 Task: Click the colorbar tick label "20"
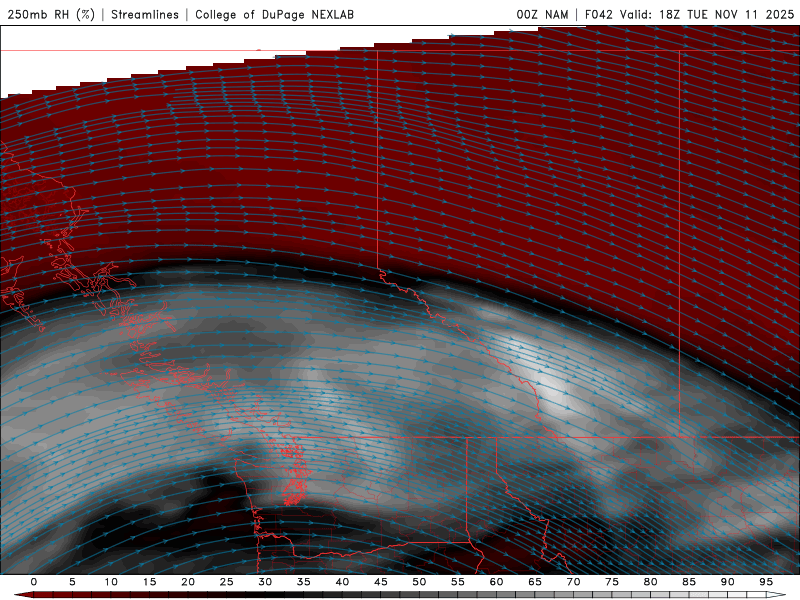188,582
